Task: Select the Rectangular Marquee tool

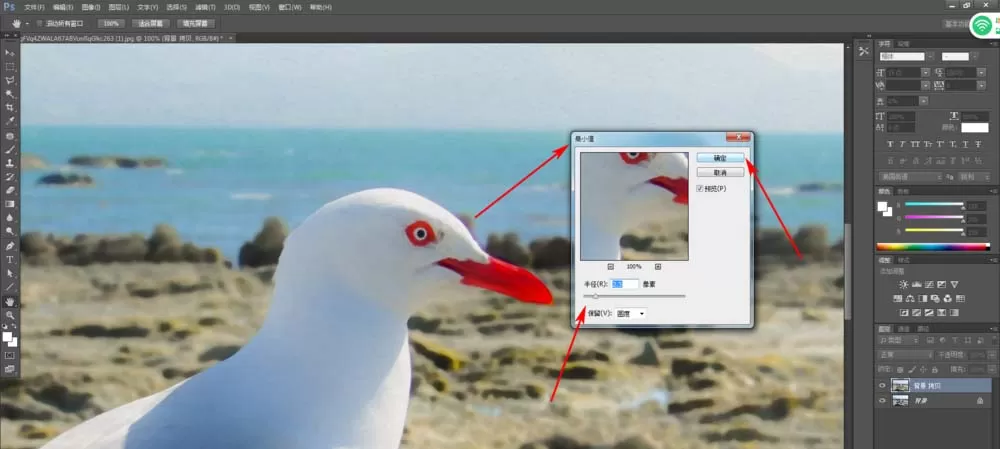Action: pyautogui.click(x=10, y=66)
